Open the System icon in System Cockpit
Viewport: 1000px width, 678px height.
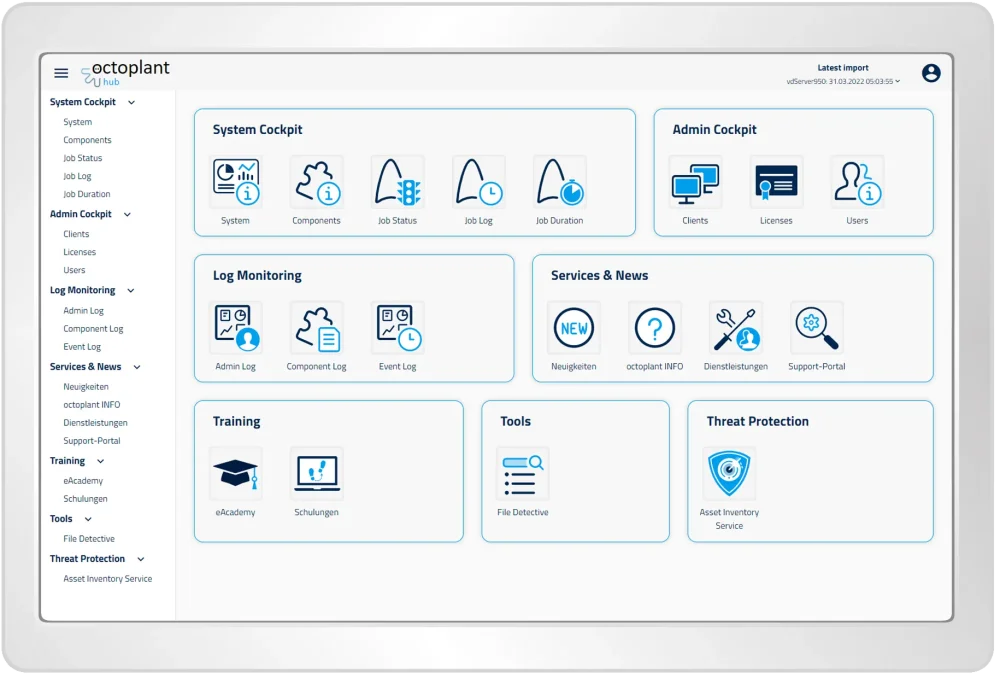coord(236,182)
